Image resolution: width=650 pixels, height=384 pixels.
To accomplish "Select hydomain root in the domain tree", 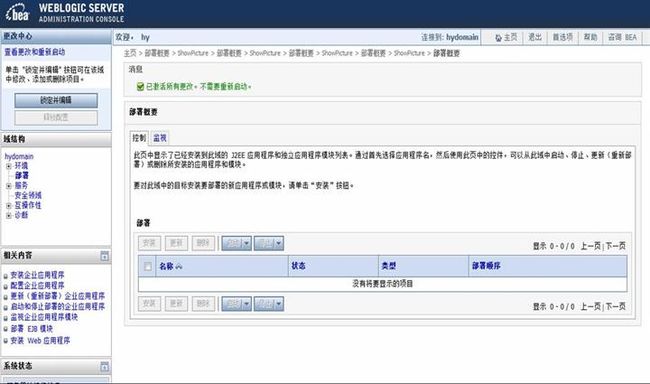I will pyautogui.click(x=19, y=156).
